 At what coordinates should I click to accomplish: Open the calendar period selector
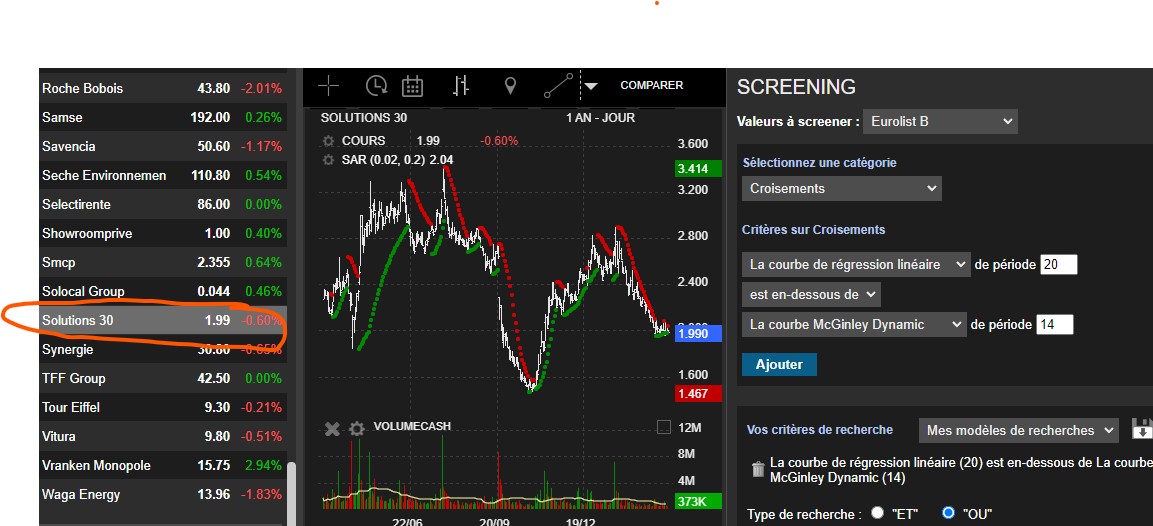[x=413, y=86]
